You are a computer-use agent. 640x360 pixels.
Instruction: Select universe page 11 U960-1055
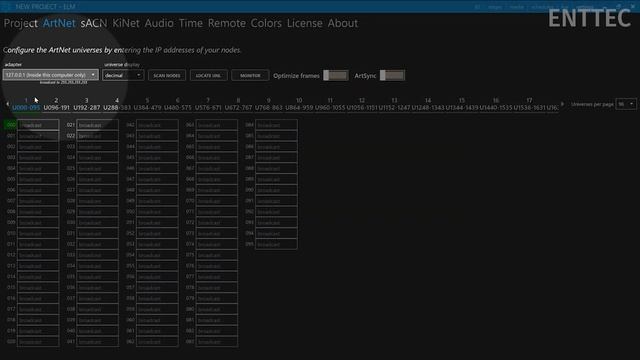330,104
